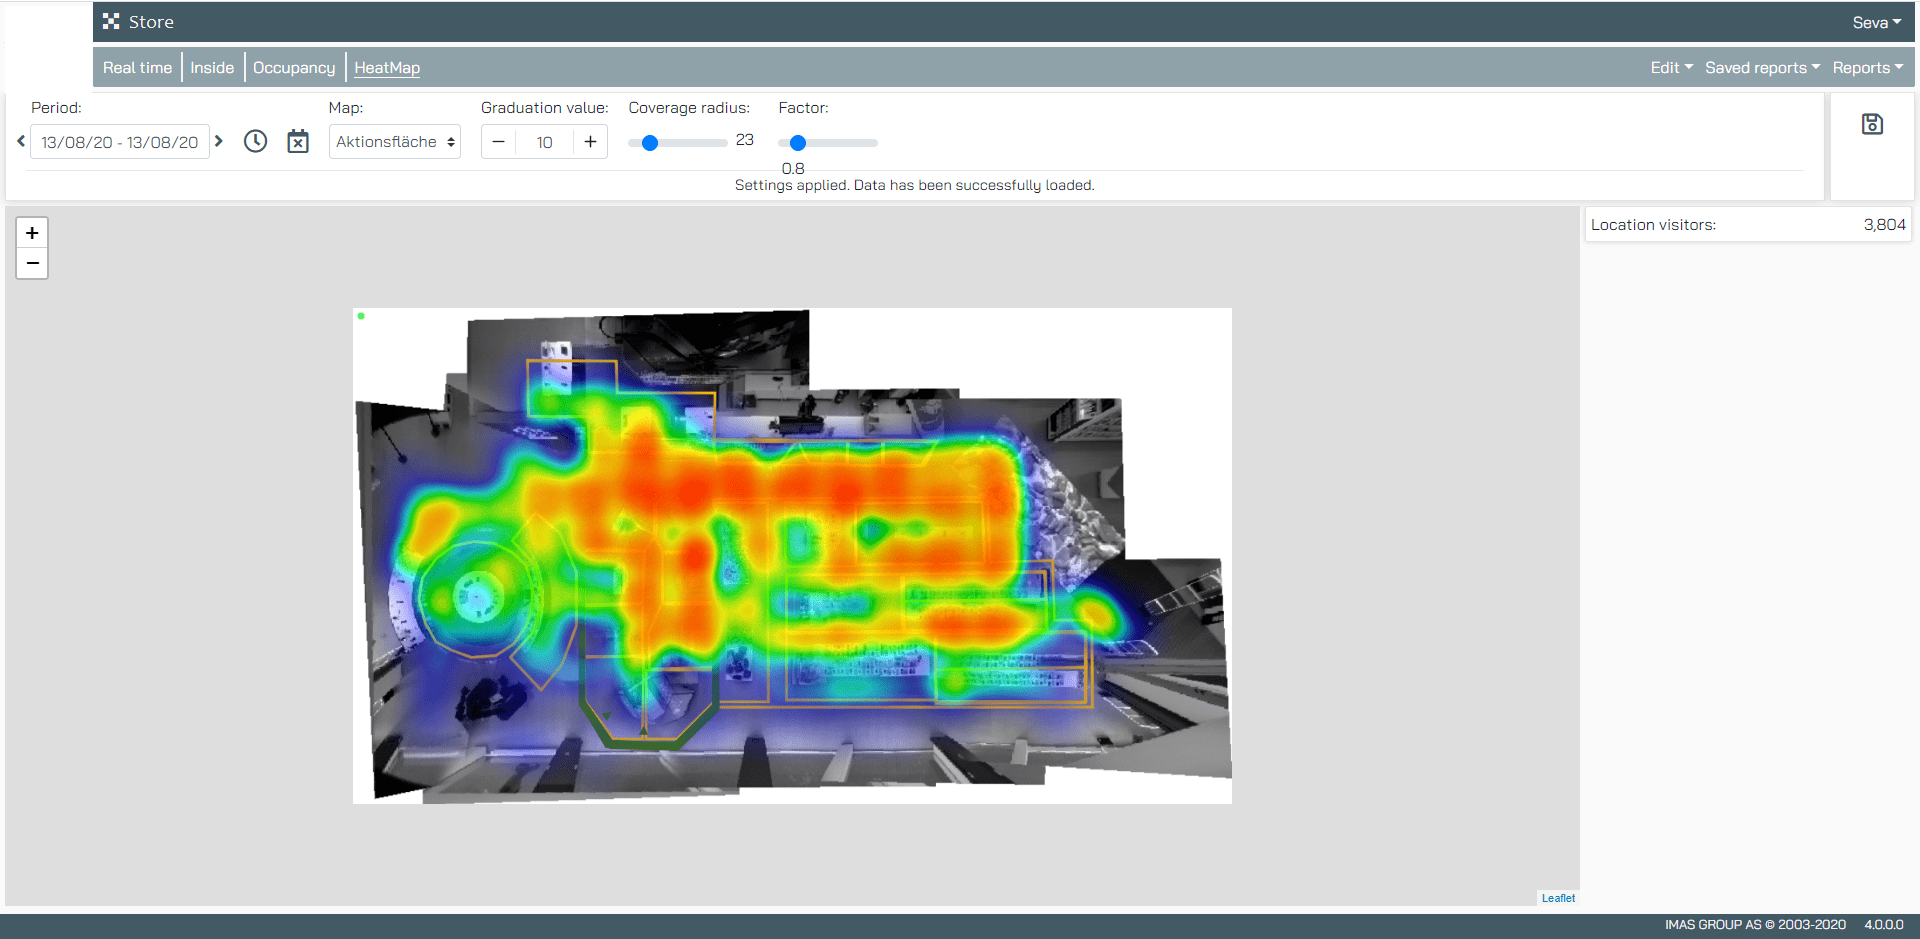Zoom in on the heatmap map
This screenshot has height=939, width=1920.
[32, 233]
